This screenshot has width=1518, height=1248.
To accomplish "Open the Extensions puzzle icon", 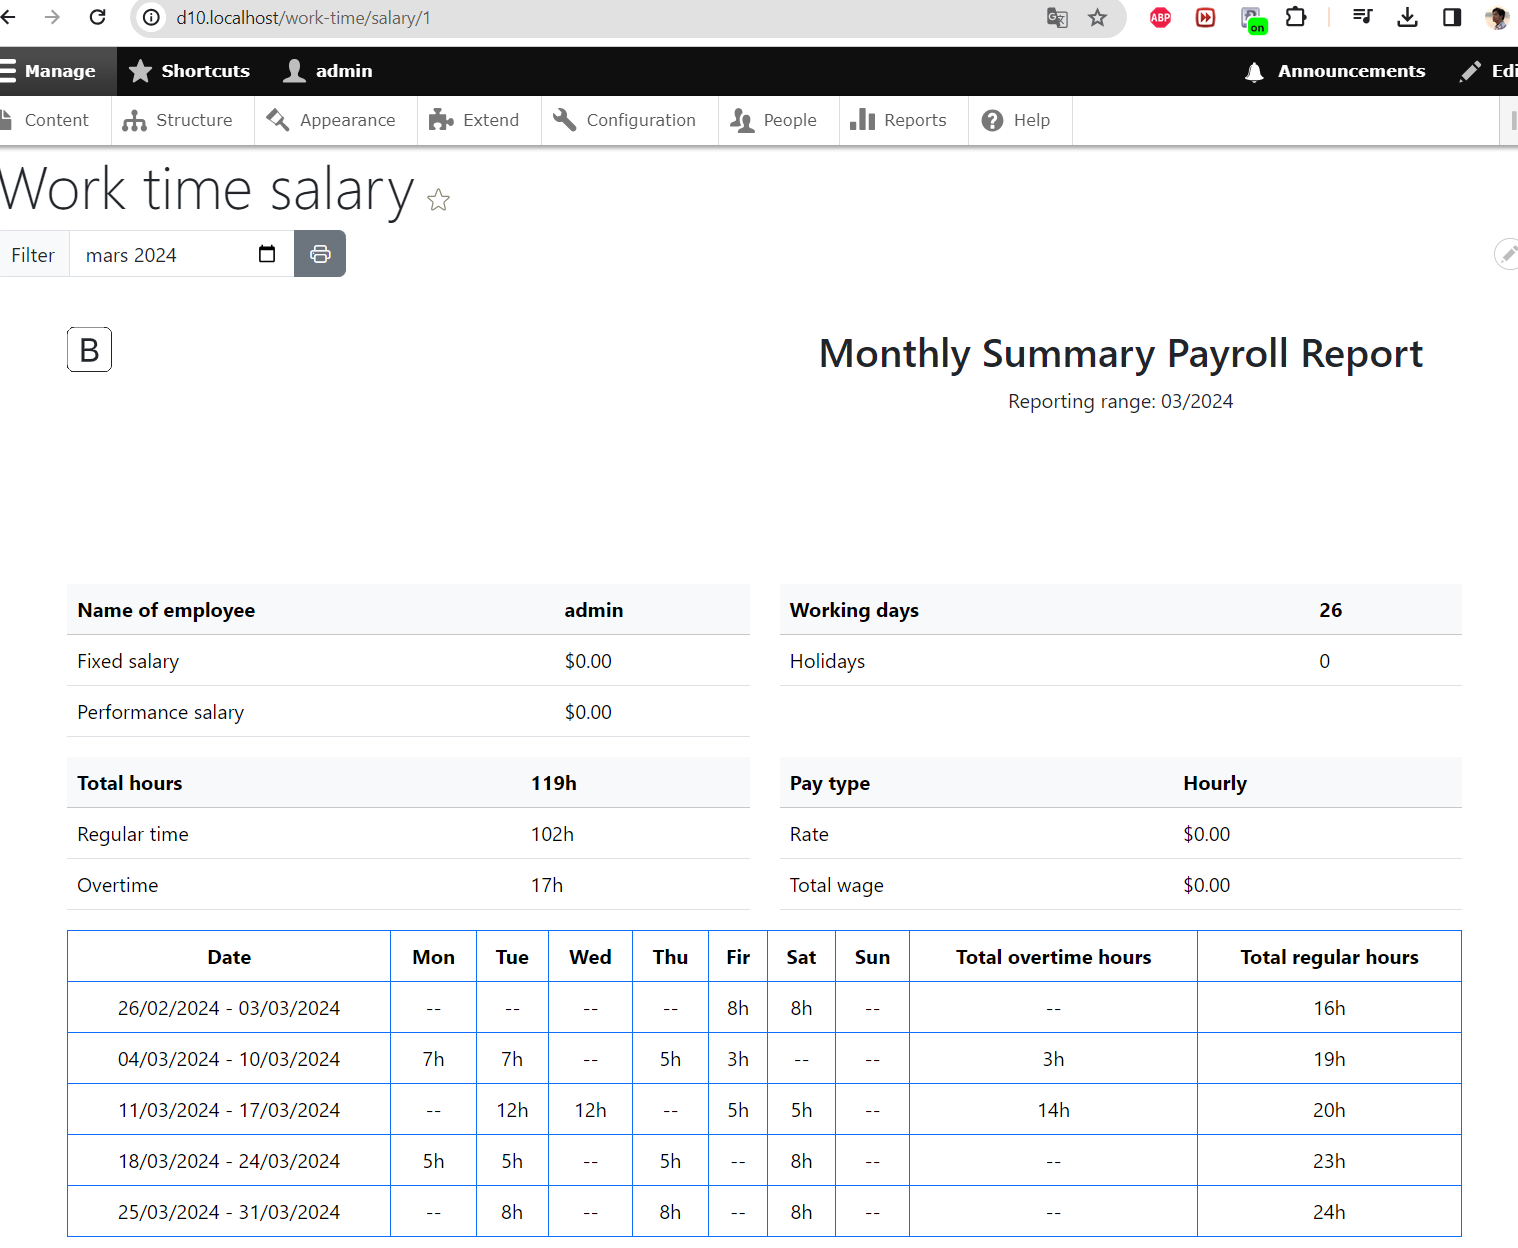I will 1296,17.
